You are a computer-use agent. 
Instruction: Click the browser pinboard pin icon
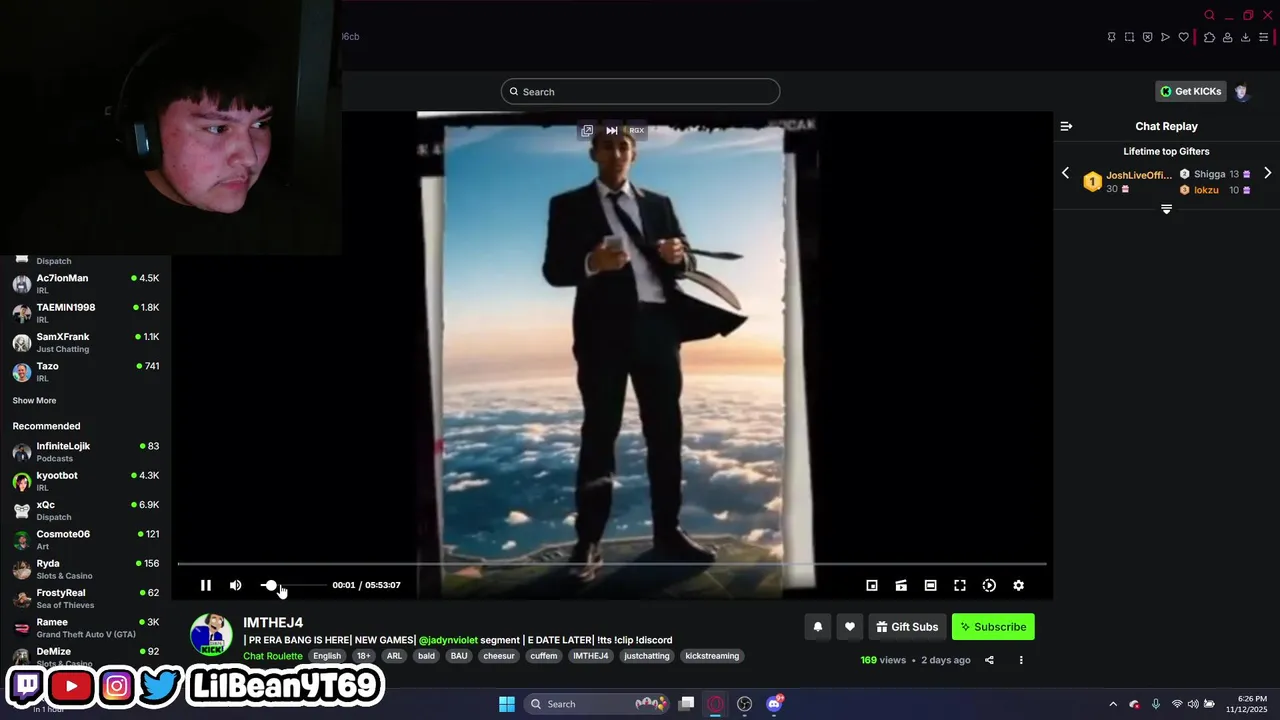1111,37
